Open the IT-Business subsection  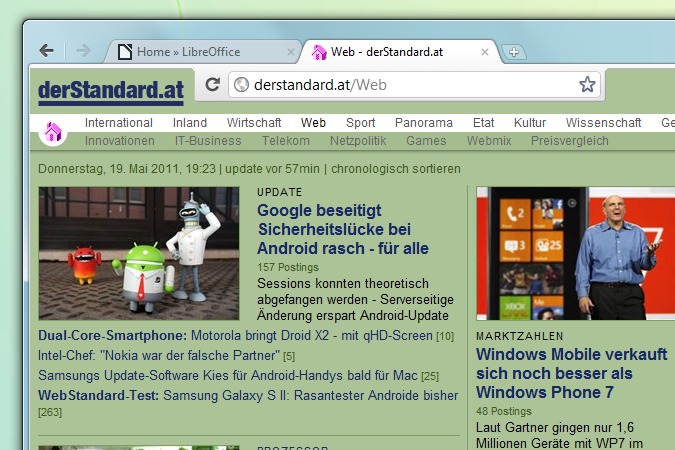click(x=208, y=141)
